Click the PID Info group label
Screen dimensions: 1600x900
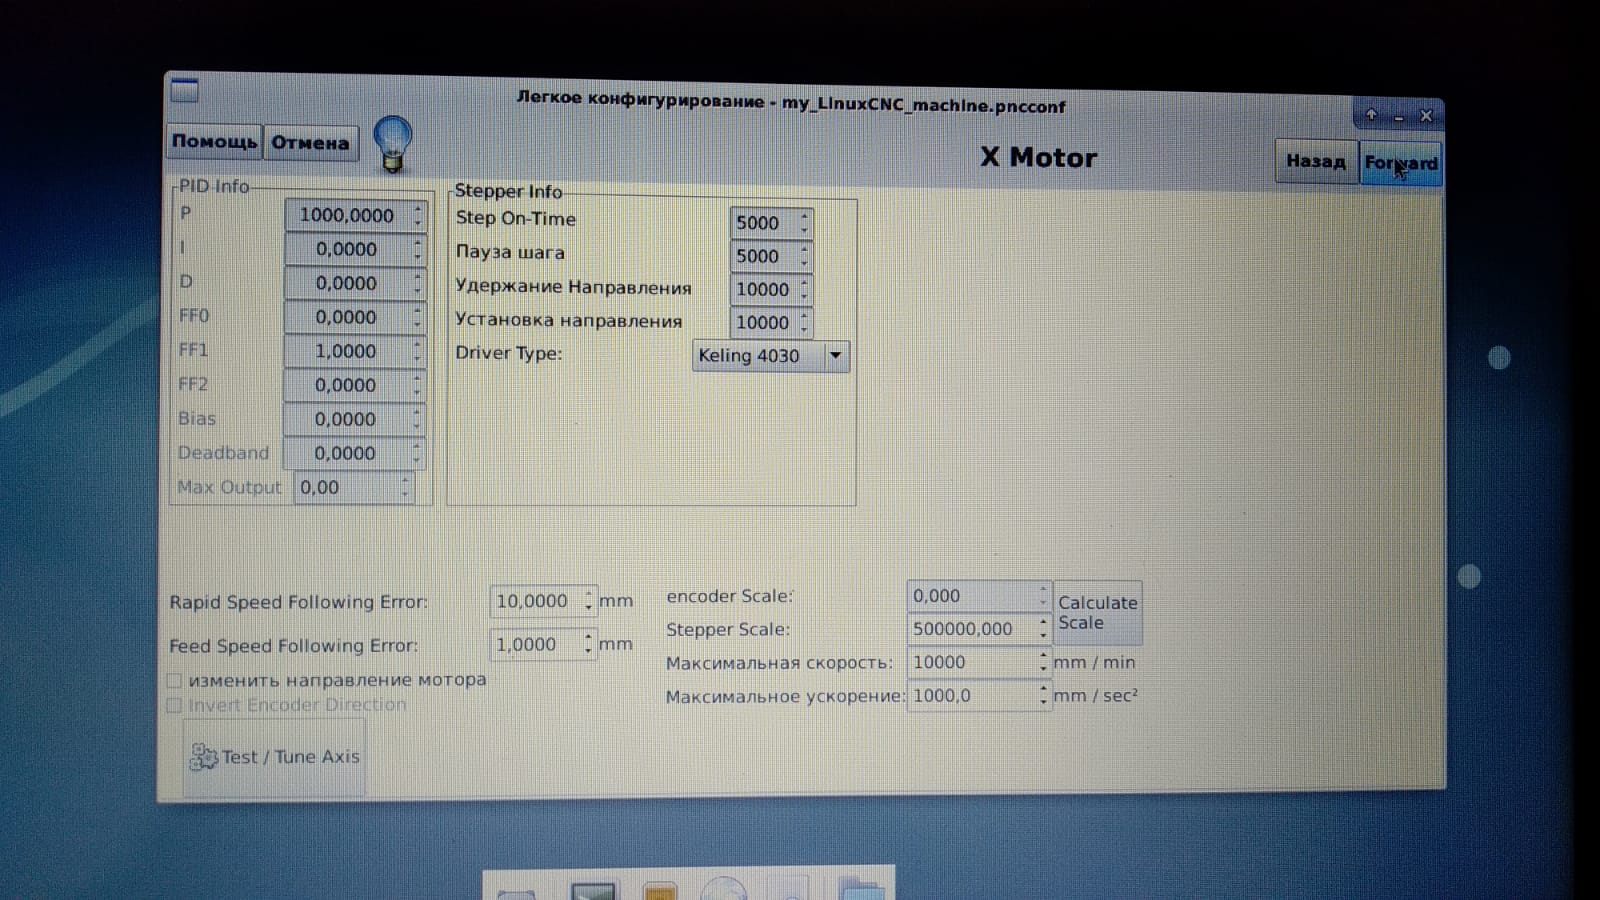coord(214,186)
